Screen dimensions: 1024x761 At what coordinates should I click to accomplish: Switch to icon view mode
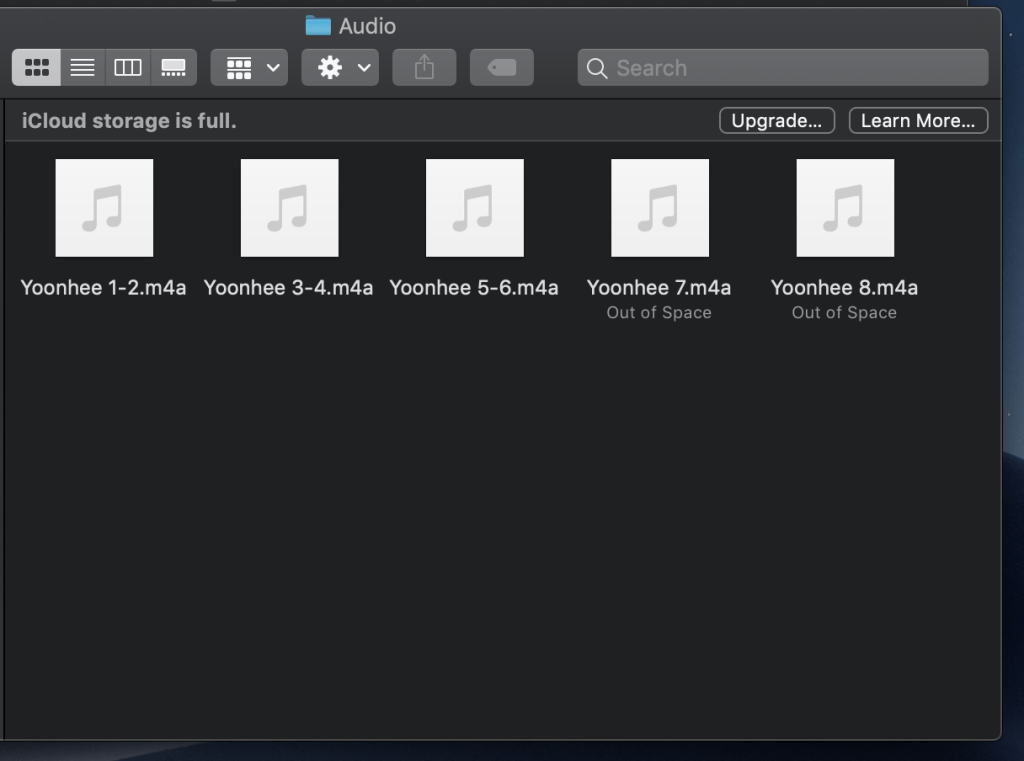pos(37,68)
